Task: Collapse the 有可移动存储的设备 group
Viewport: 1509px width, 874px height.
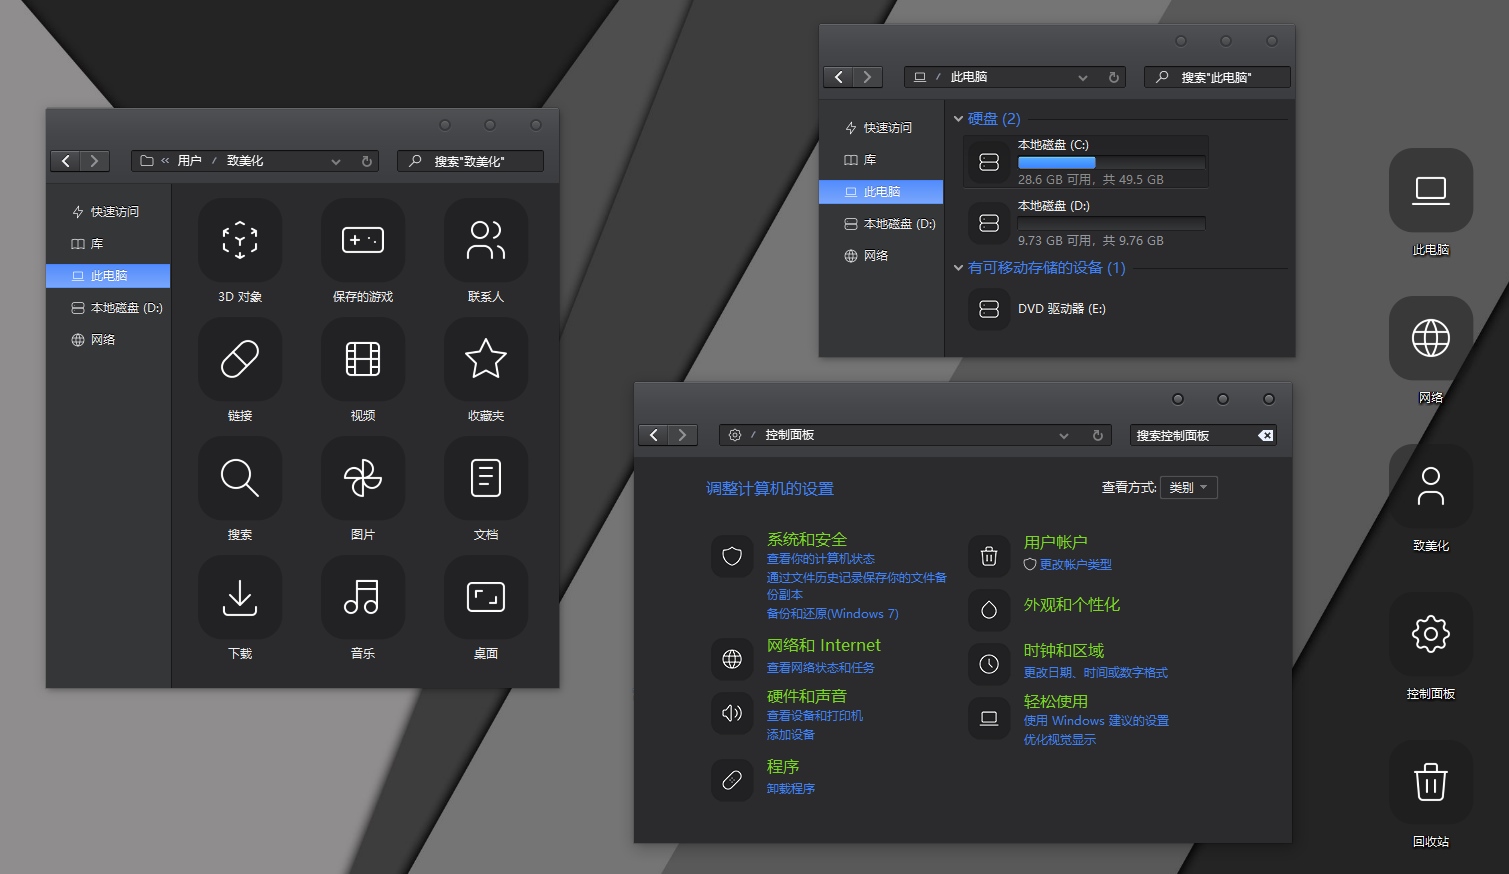Action: point(958,268)
